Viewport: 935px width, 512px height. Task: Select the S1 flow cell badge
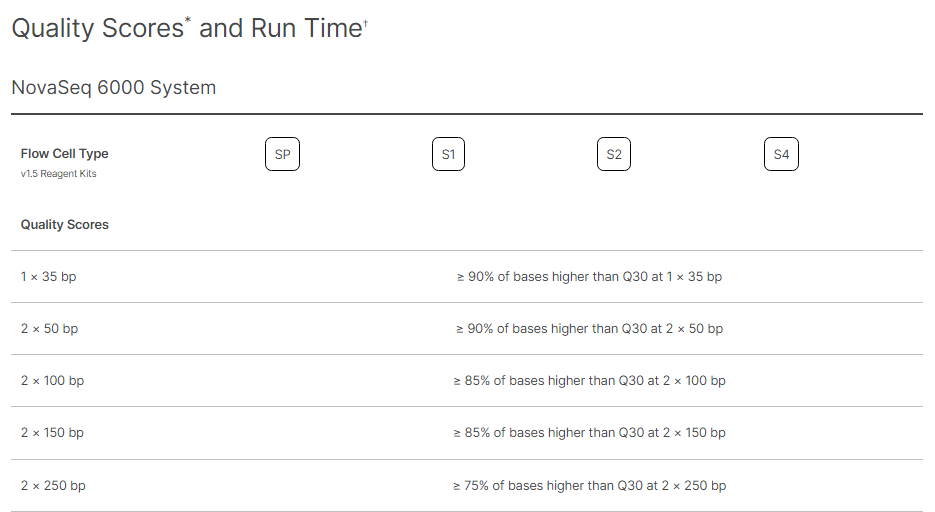coord(448,154)
